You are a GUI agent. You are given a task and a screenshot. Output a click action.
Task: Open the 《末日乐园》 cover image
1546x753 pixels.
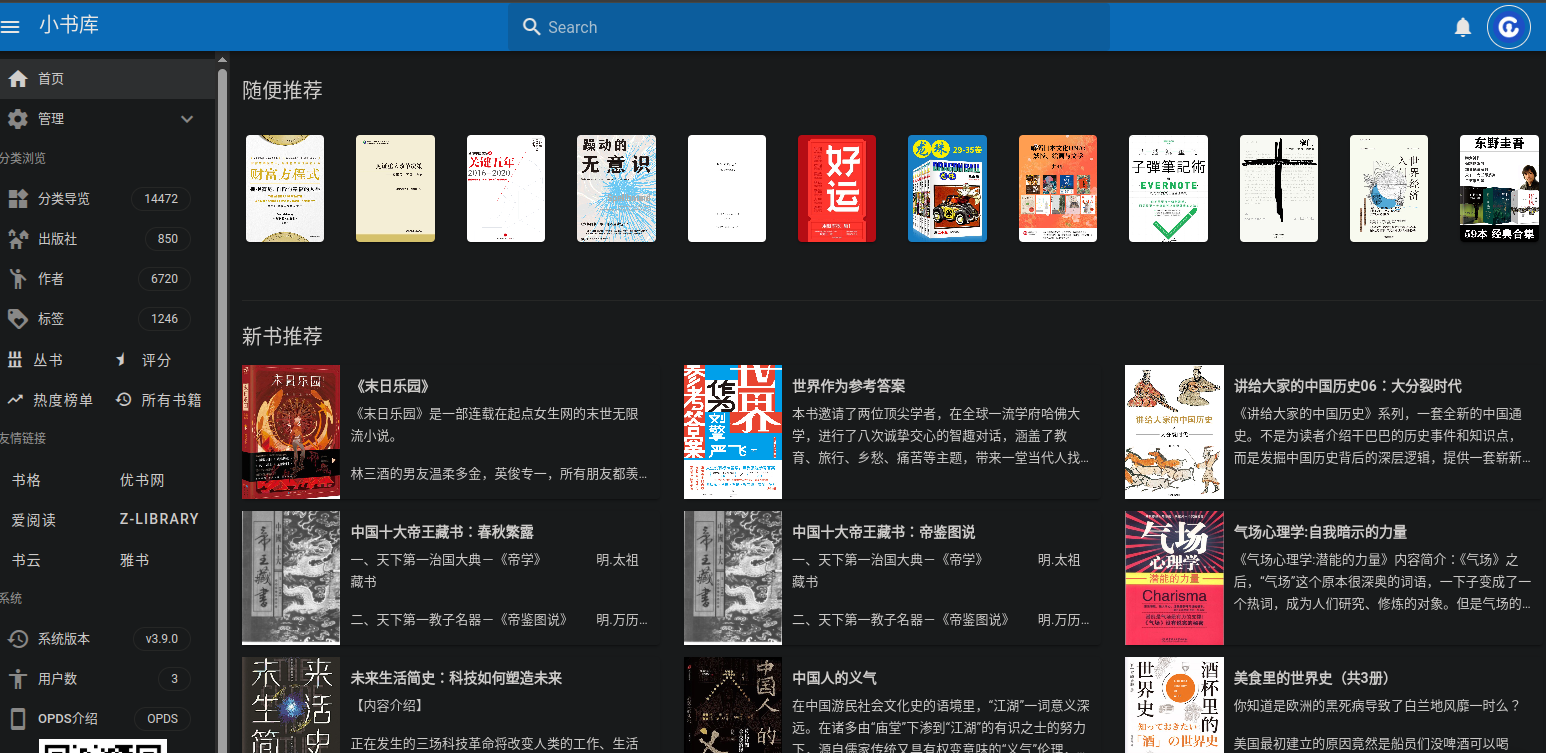[291, 432]
